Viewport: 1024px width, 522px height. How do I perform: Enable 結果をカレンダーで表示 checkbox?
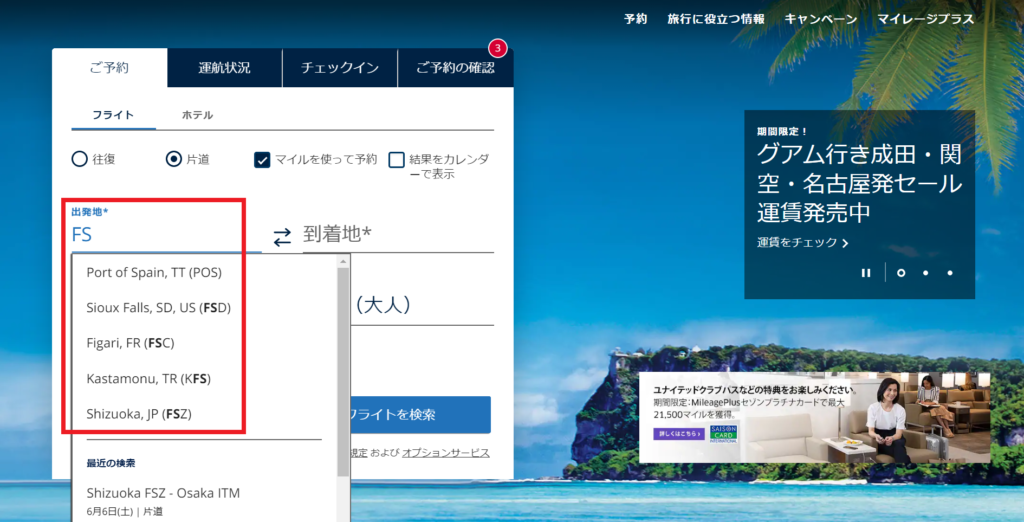pyautogui.click(x=397, y=159)
